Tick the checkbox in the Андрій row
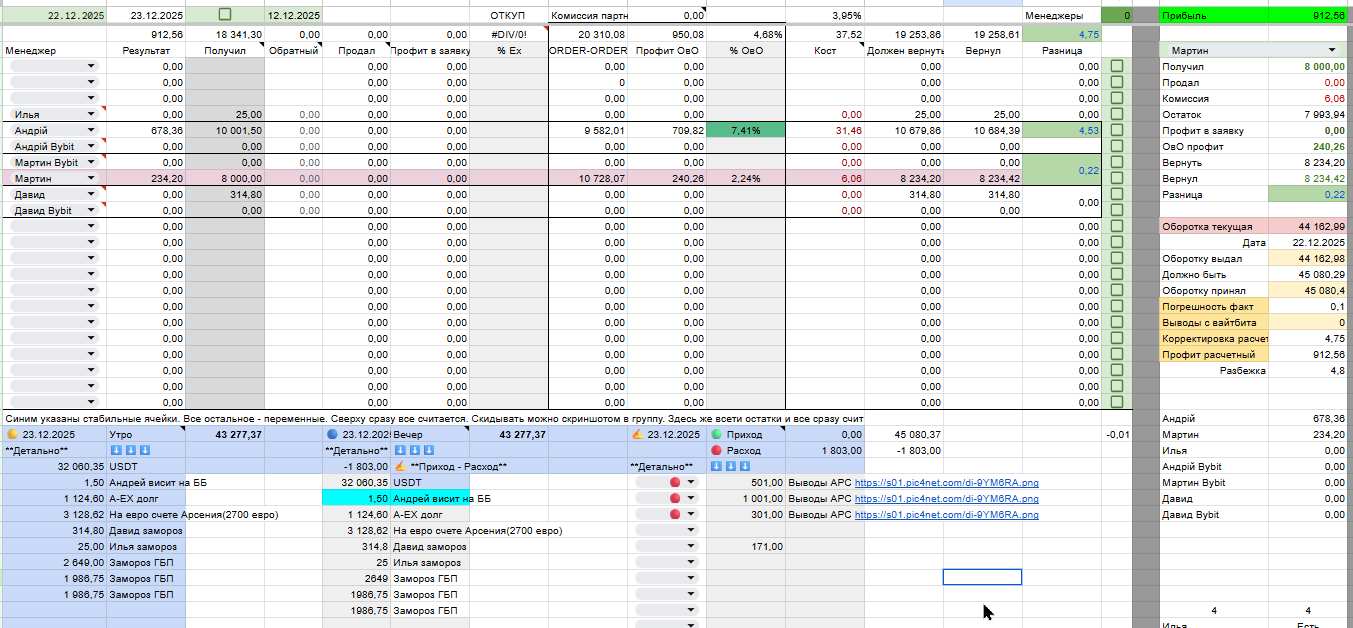Screen dimensions: 1353x628 pyautogui.click(x=1117, y=130)
